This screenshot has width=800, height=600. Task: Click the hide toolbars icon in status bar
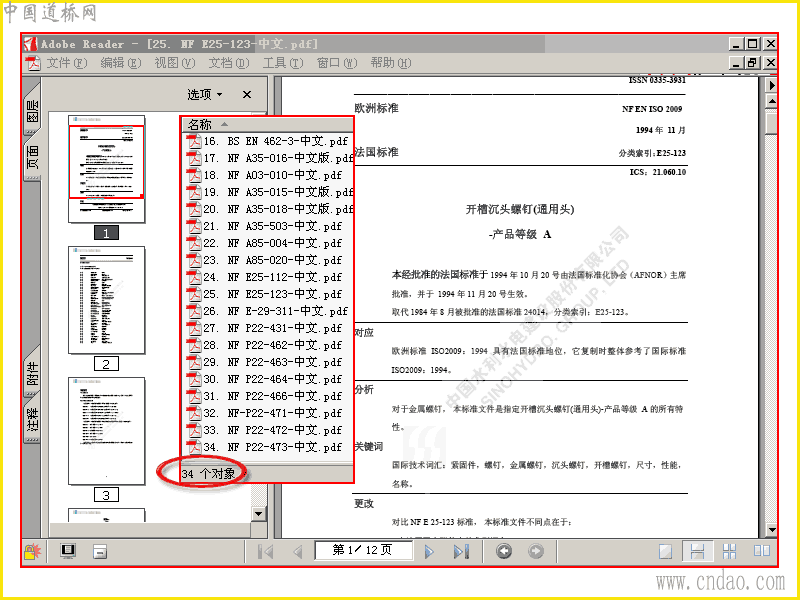(x=100, y=551)
